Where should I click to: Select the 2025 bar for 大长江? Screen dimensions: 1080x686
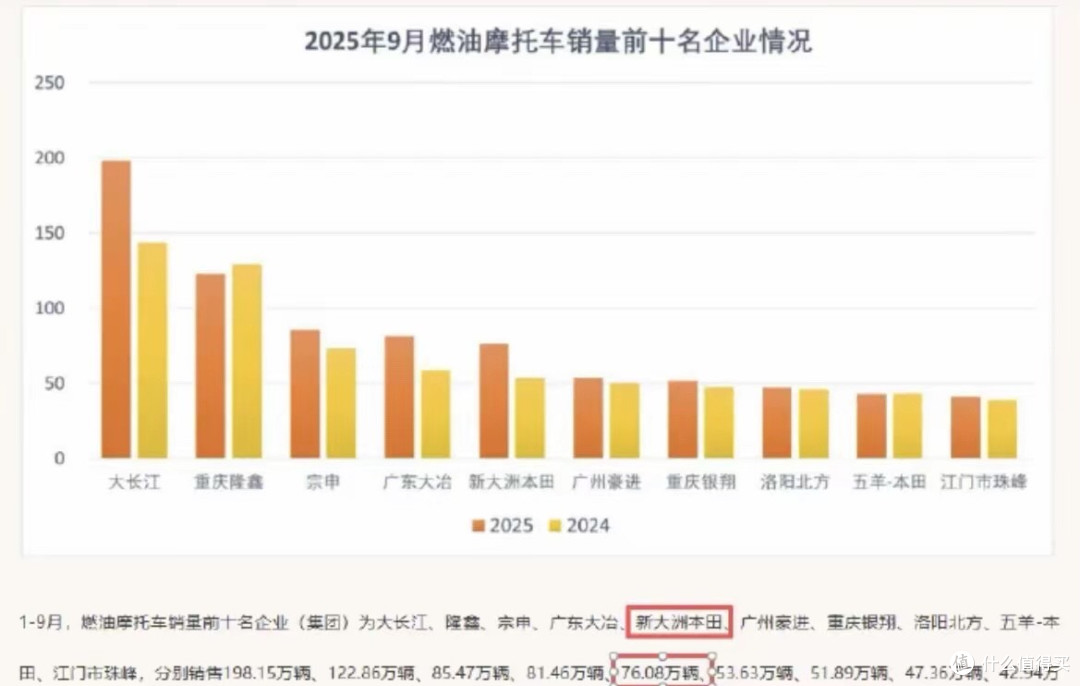[116, 309]
